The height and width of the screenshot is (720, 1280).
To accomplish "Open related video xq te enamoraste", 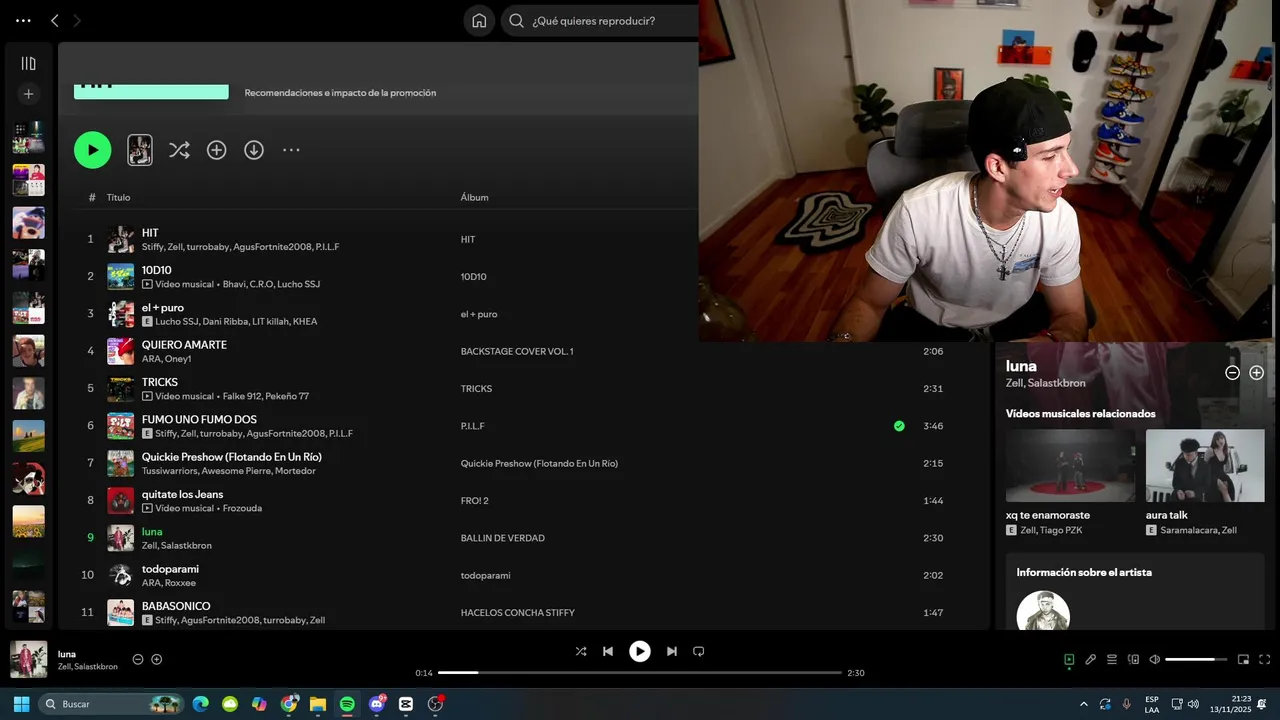I will click(x=1070, y=466).
